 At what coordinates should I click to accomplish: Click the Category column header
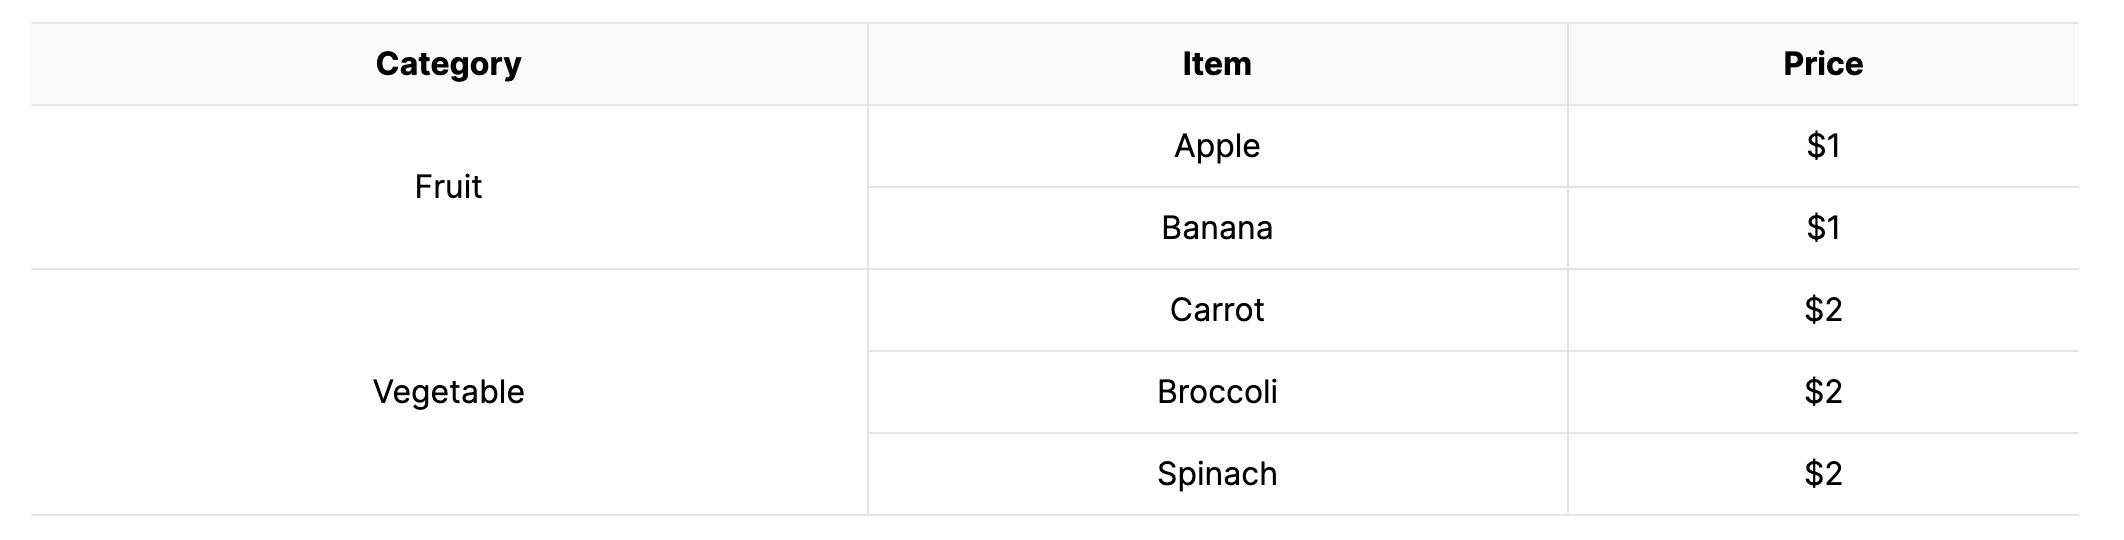449,64
